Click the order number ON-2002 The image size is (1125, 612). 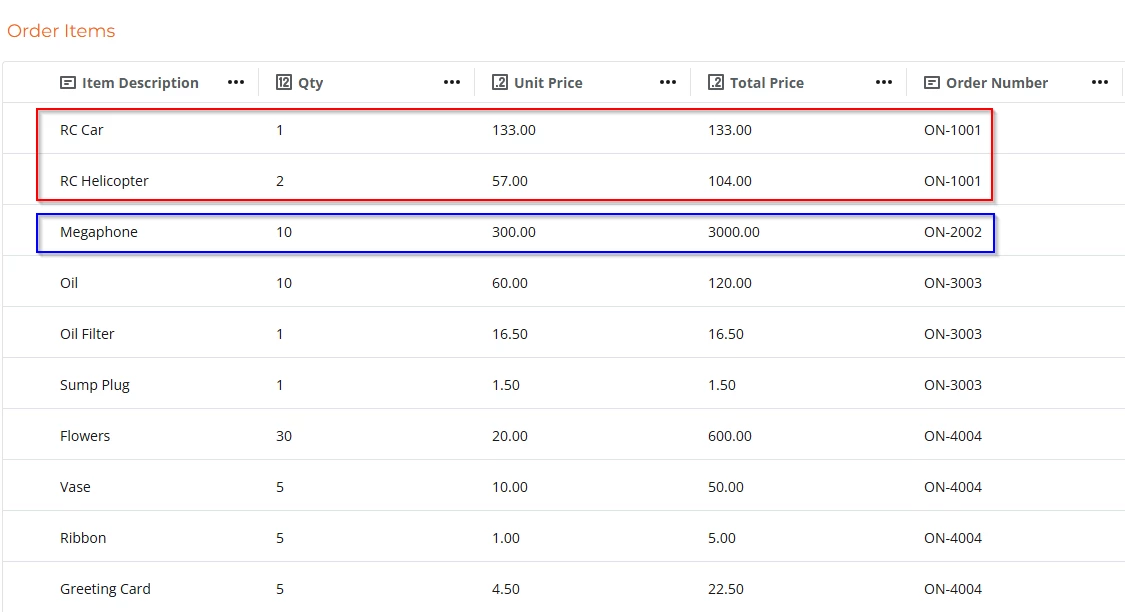[953, 232]
